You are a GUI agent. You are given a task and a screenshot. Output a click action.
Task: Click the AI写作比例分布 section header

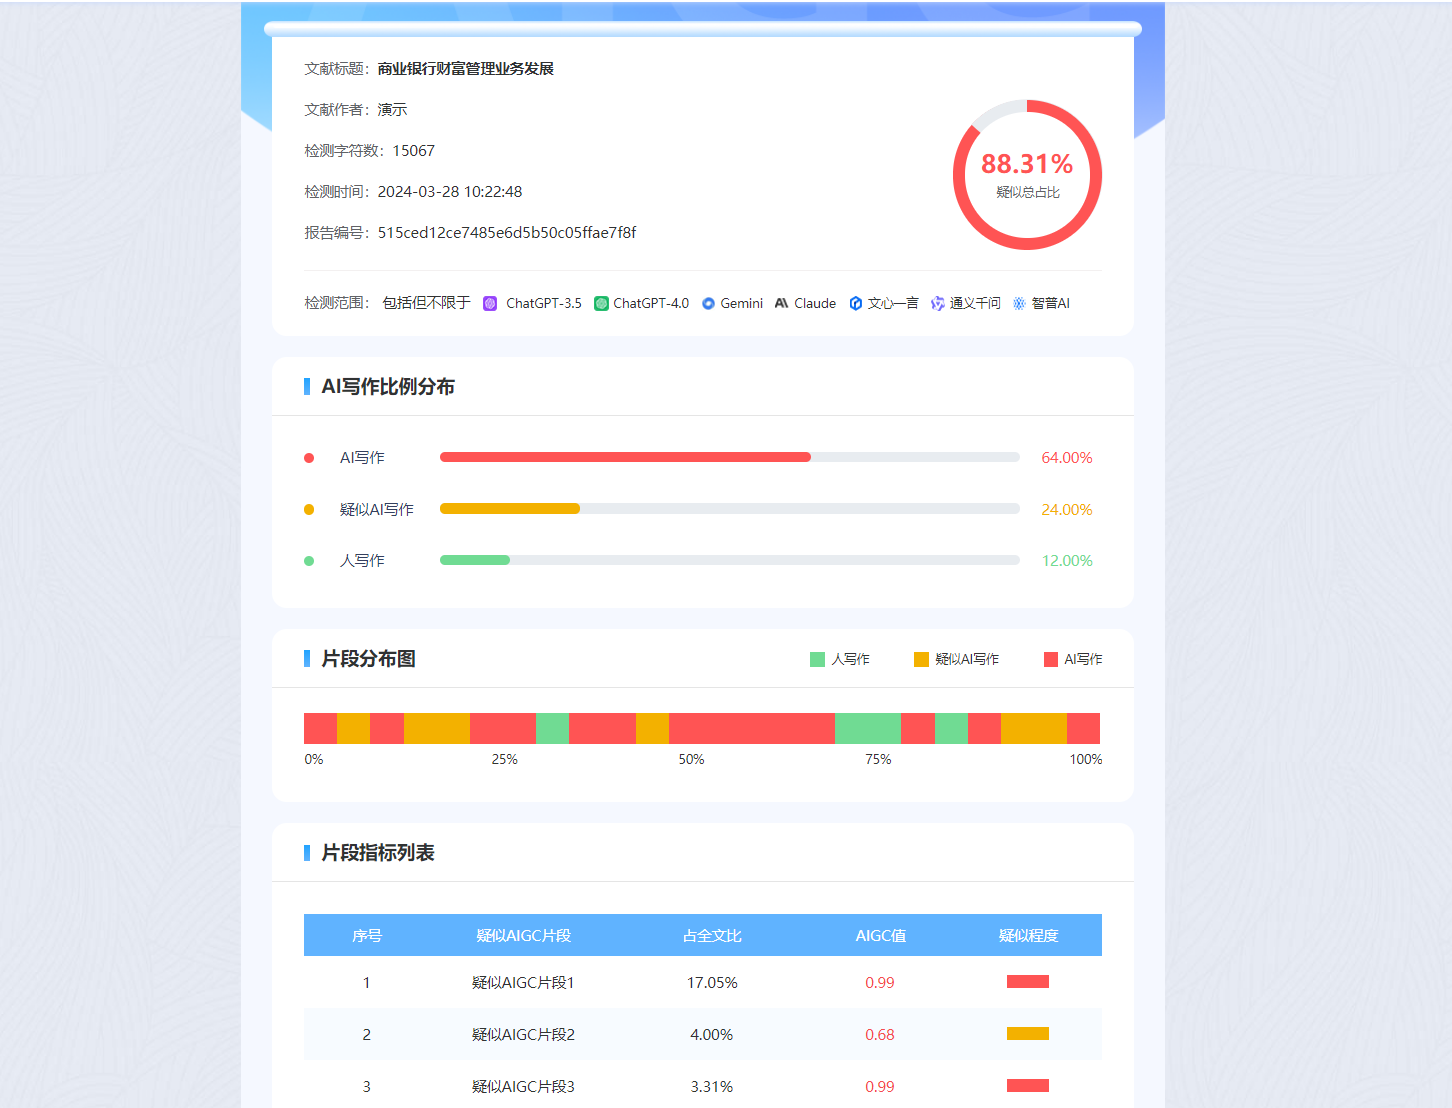point(386,387)
